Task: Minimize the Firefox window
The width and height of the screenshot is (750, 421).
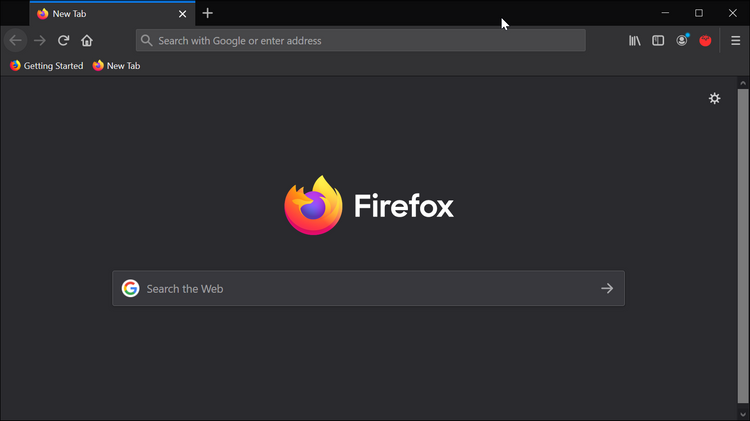Action: pyautogui.click(x=665, y=13)
